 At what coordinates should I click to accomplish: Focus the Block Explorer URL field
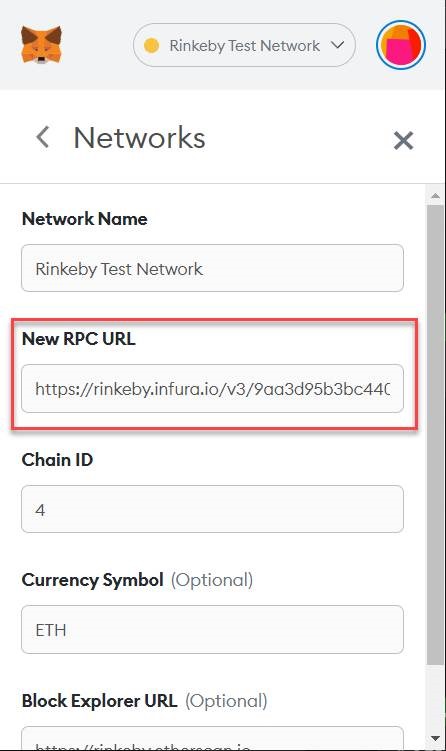click(x=212, y=738)
